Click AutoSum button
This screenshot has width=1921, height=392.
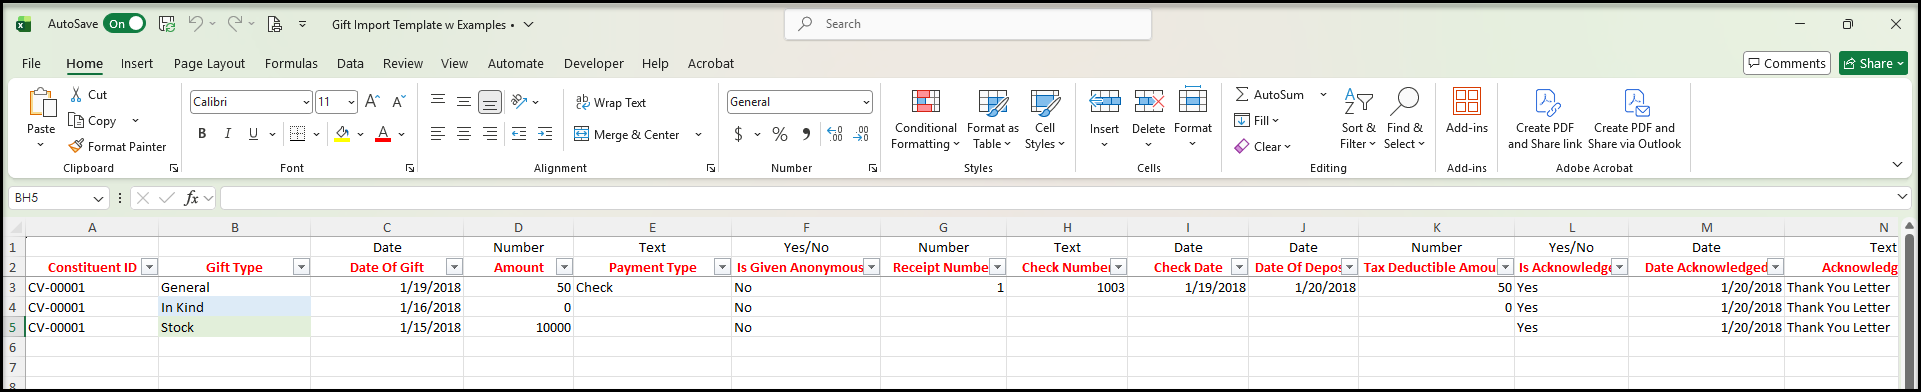click(x=1269, y=94)
